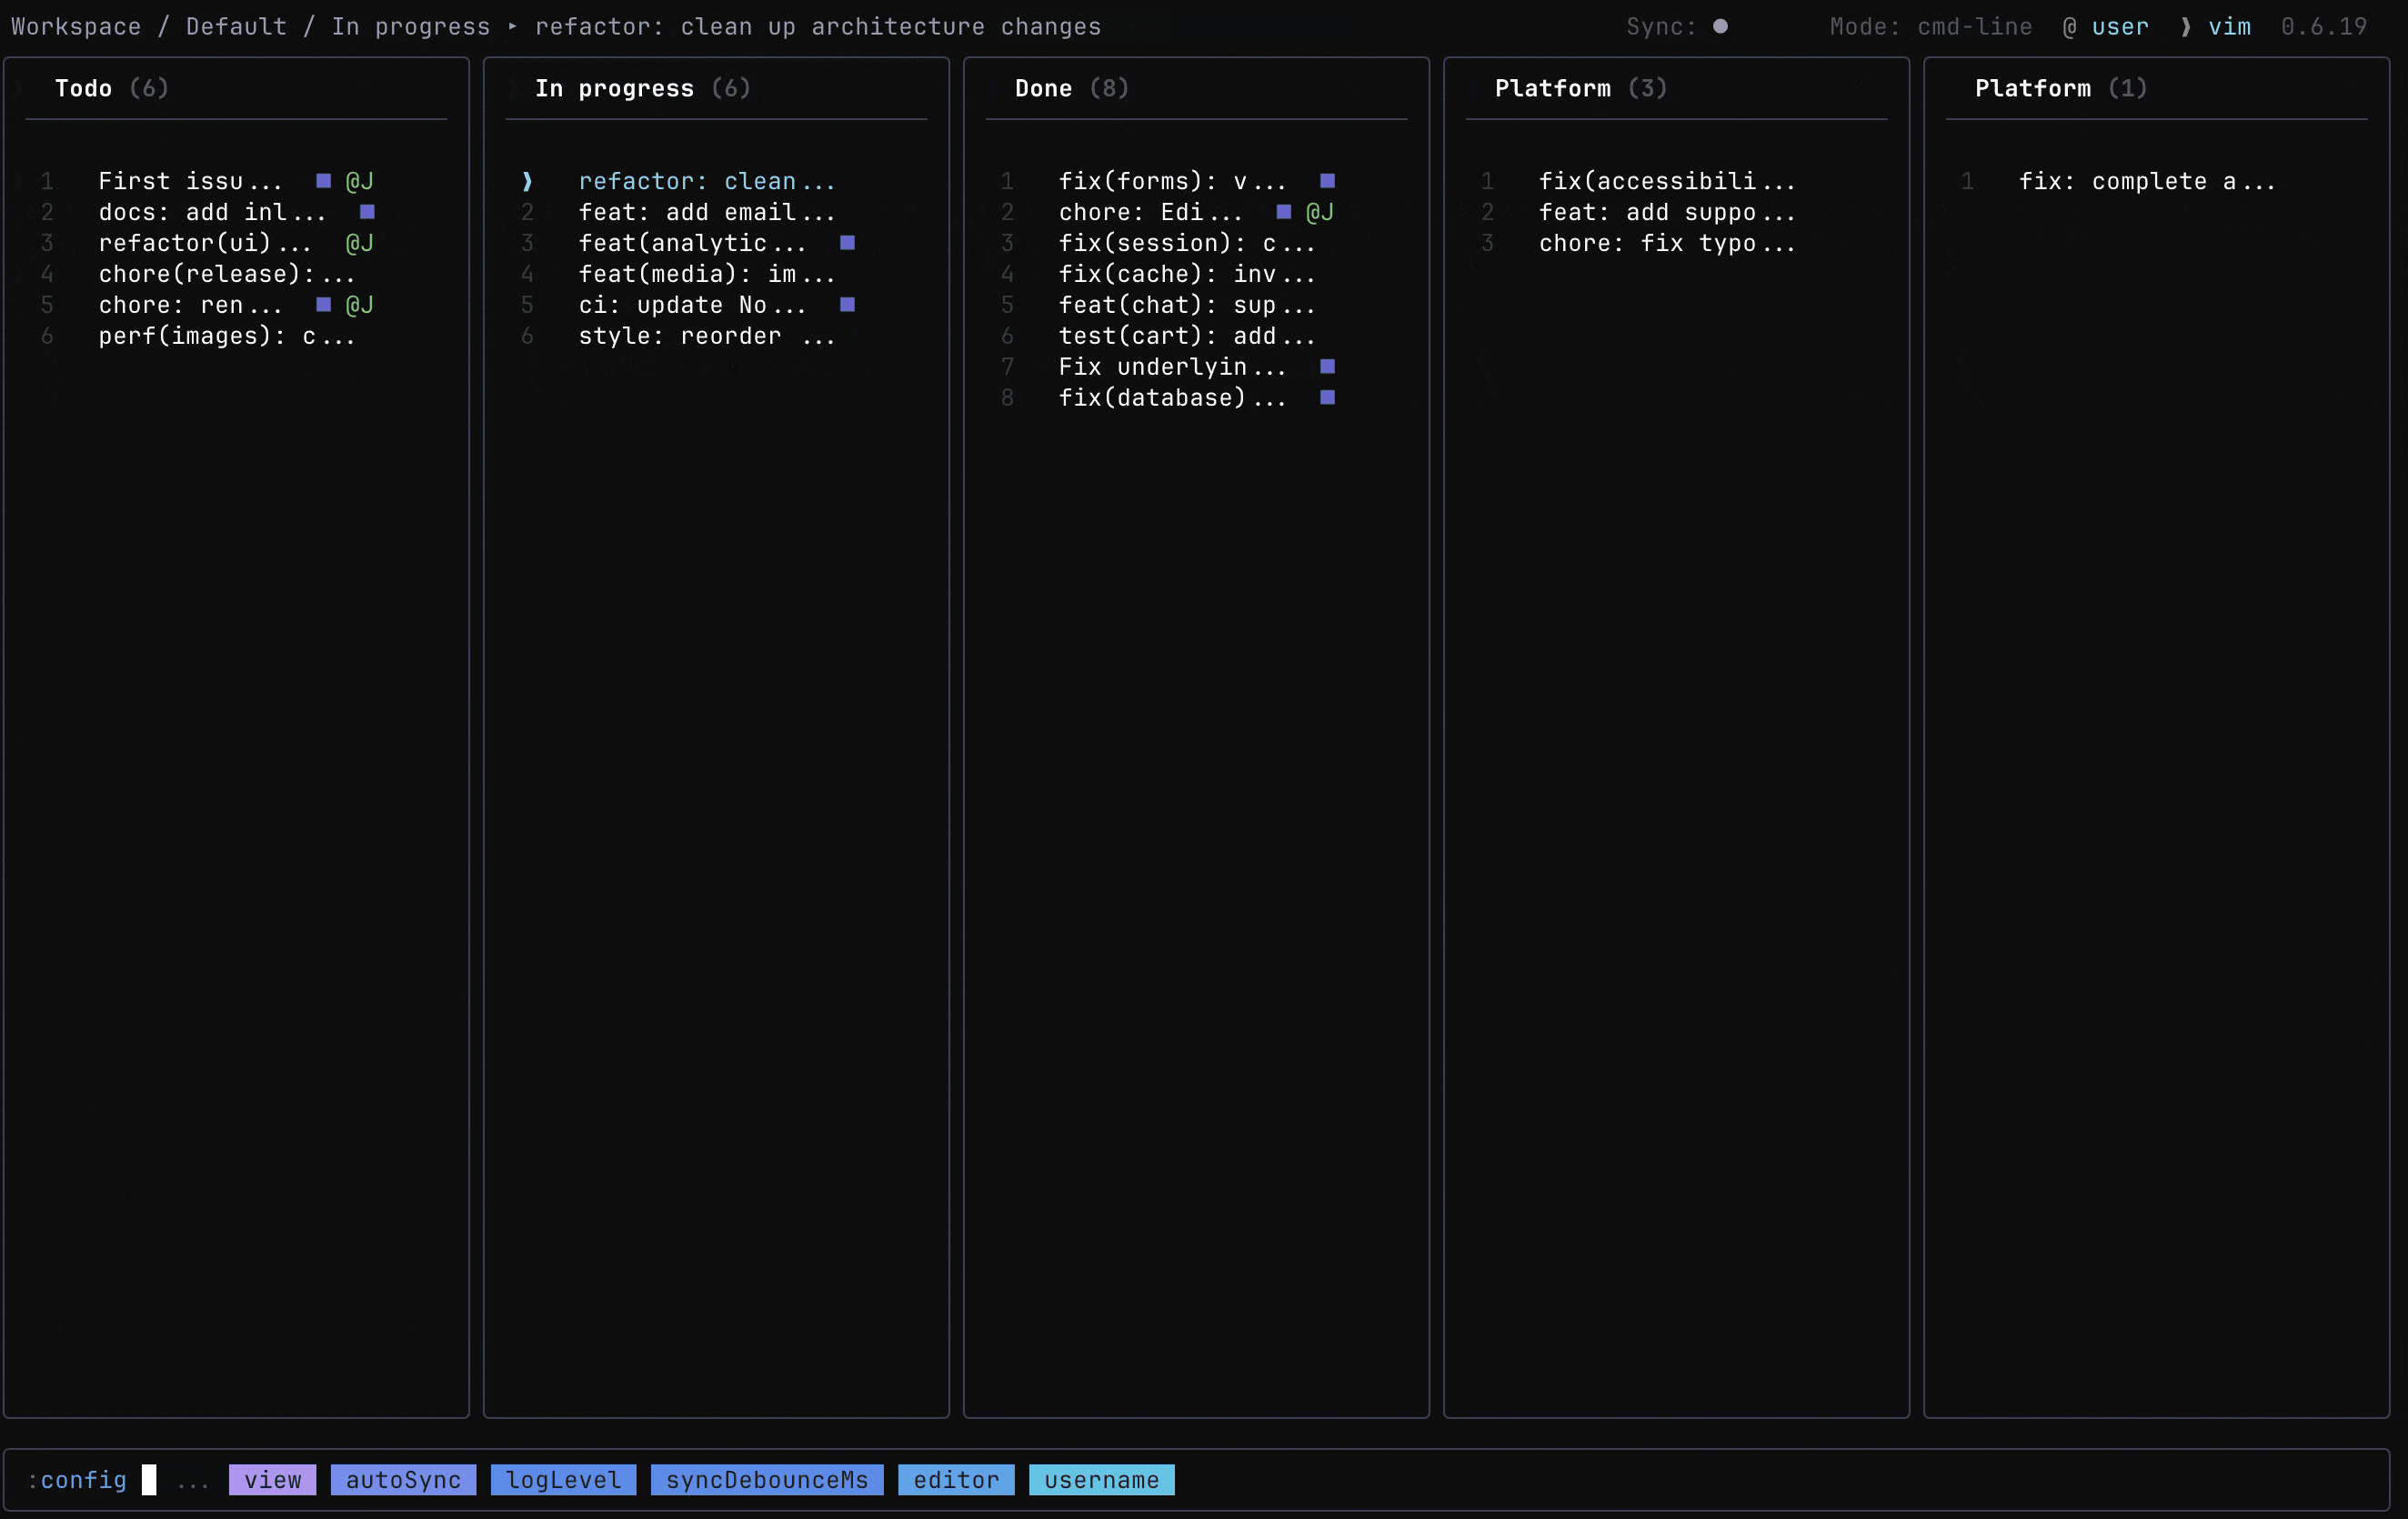Click the tag square on chore: ren row
This screenshot has width=2408, height=1519.
click(x=323, y=305)
